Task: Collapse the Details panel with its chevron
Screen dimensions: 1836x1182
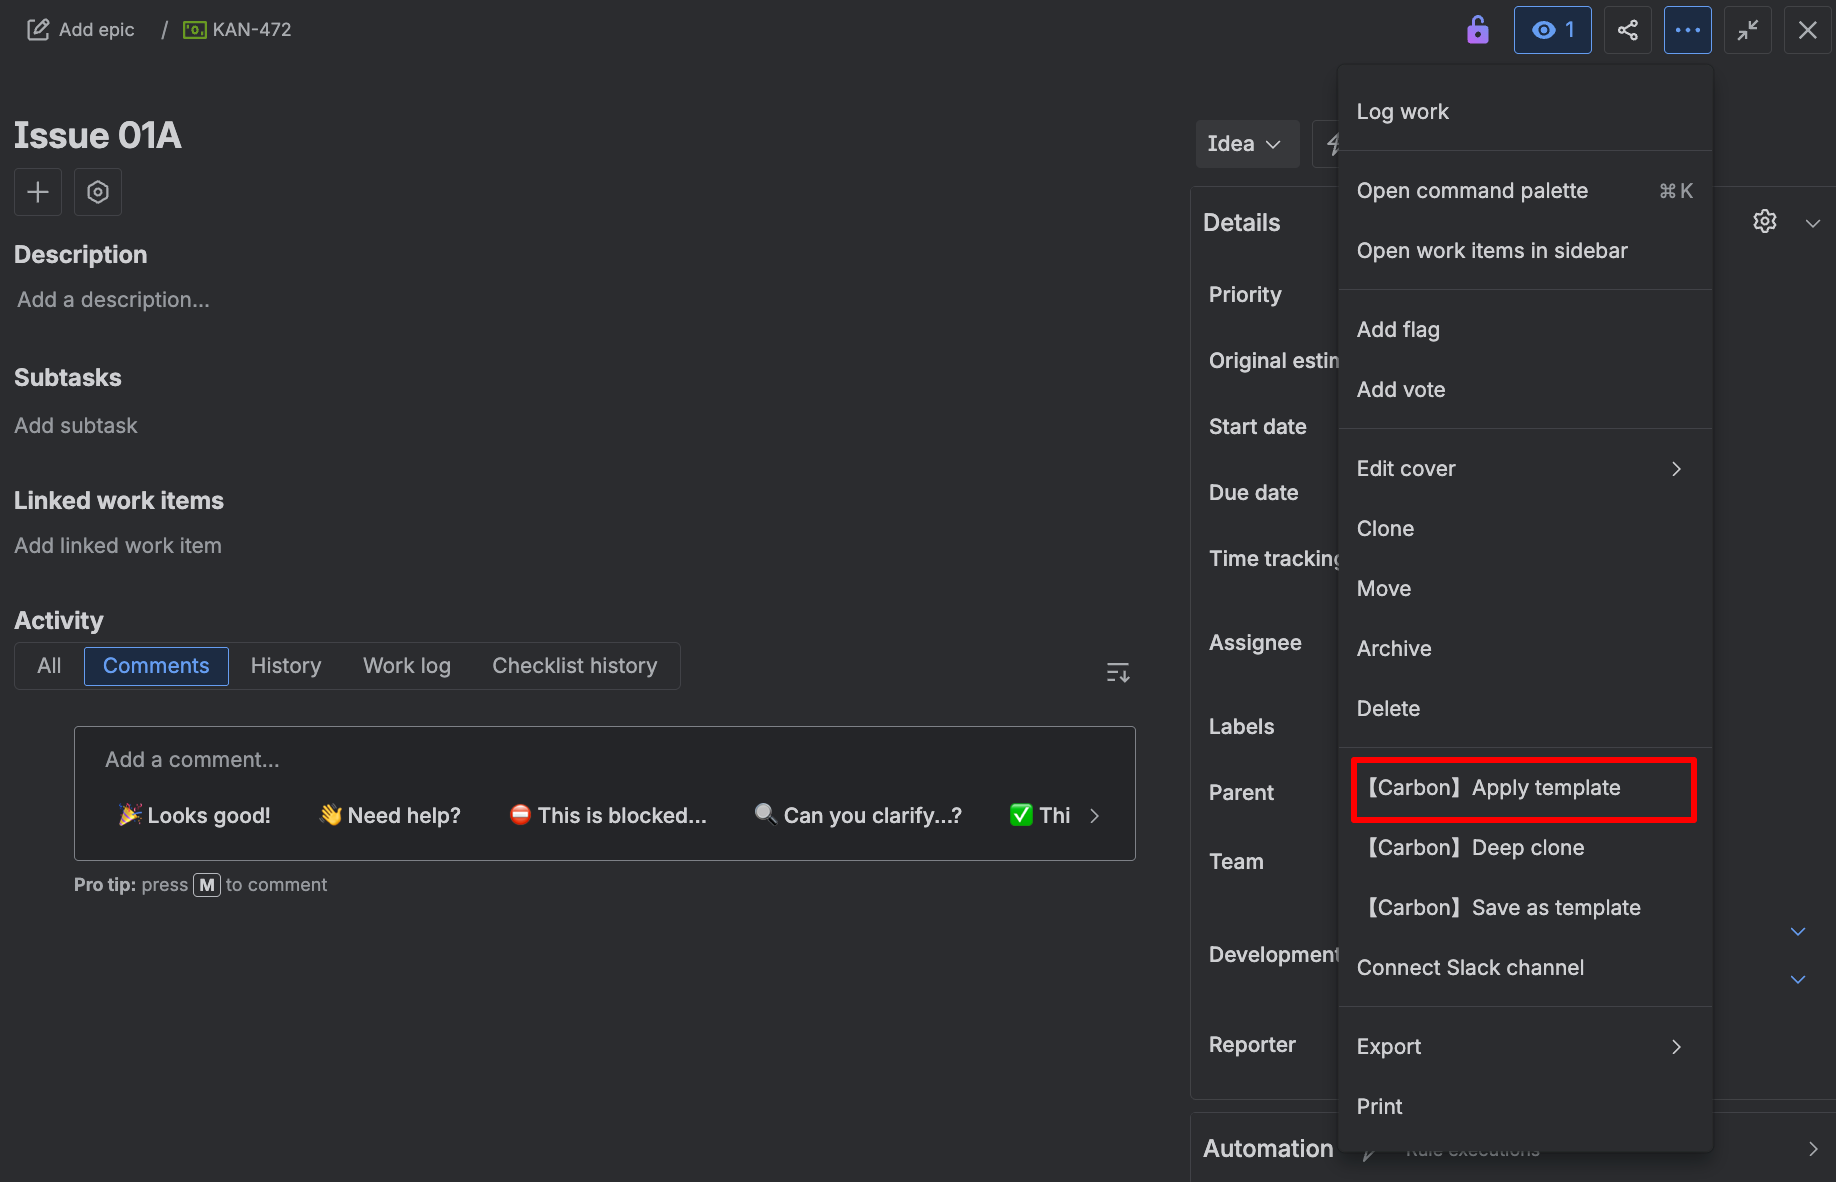Action: (1813, 222)
